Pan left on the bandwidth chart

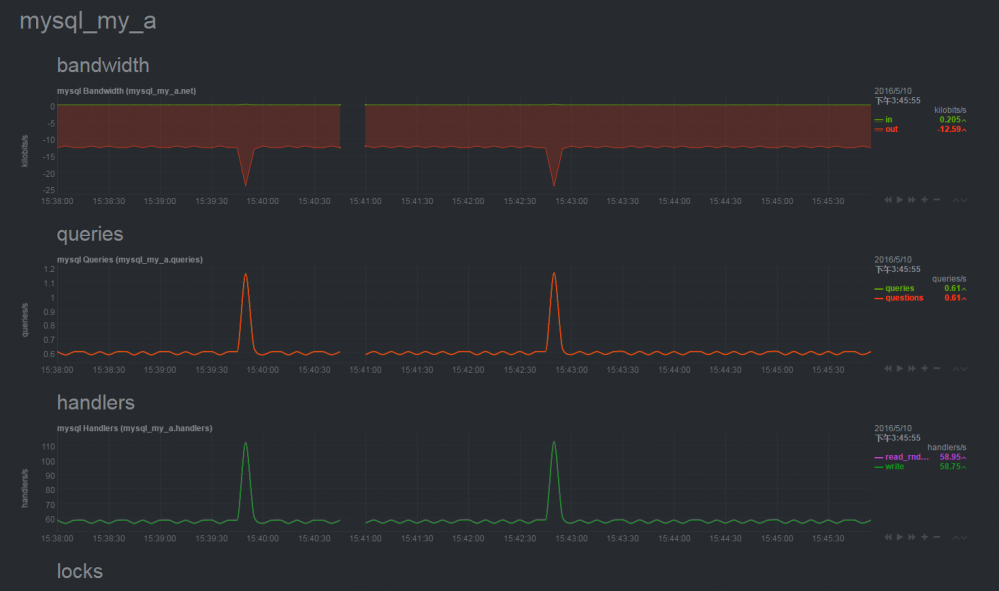point(888,200)
